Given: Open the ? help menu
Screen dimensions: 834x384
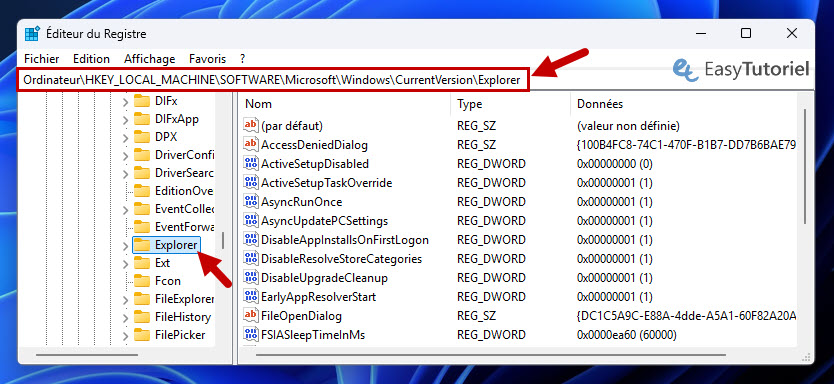Looking at the screenshot, I should pos(243,59).
